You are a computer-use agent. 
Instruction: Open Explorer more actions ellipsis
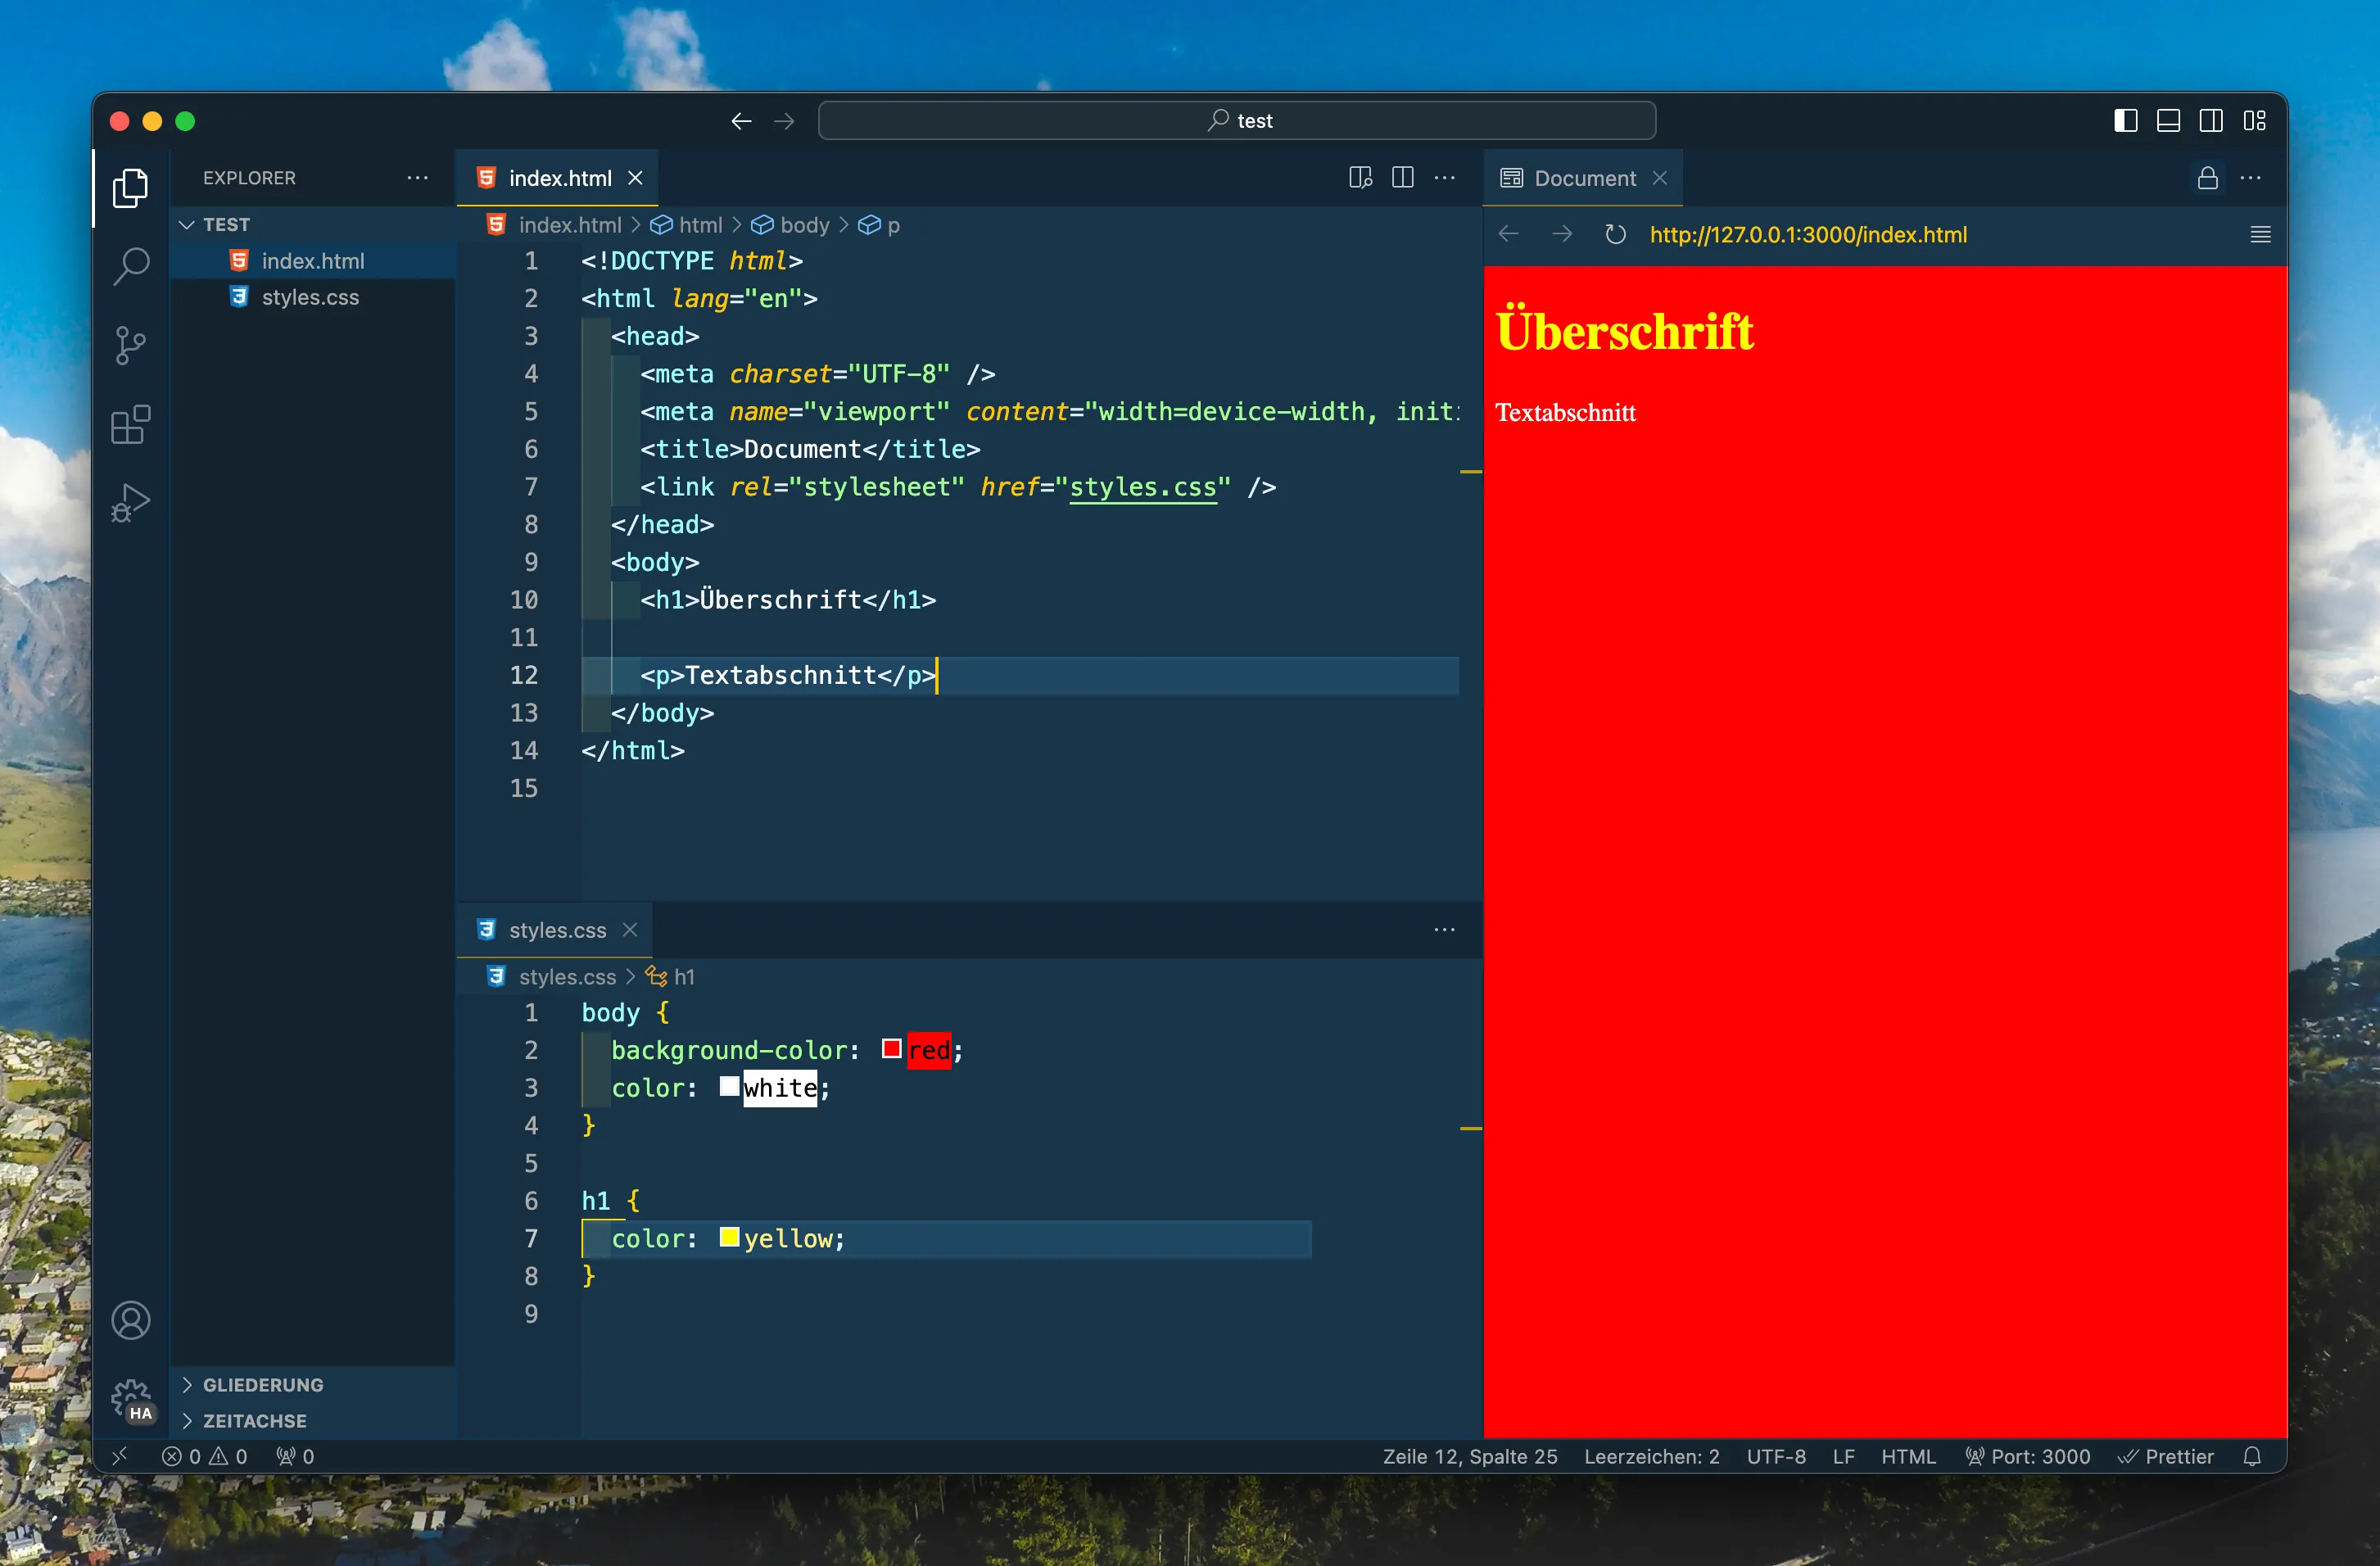pyautogui.click(x=418, y=178)
